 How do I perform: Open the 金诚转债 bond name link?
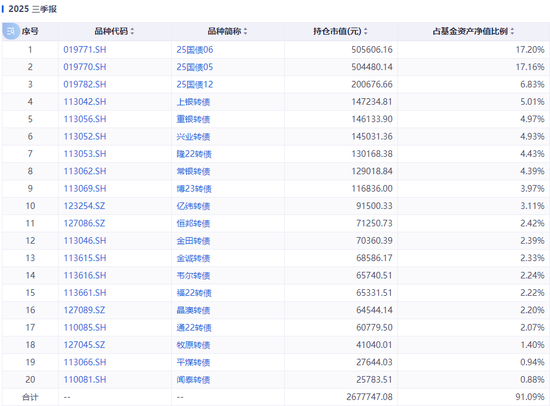pos(193,258)
